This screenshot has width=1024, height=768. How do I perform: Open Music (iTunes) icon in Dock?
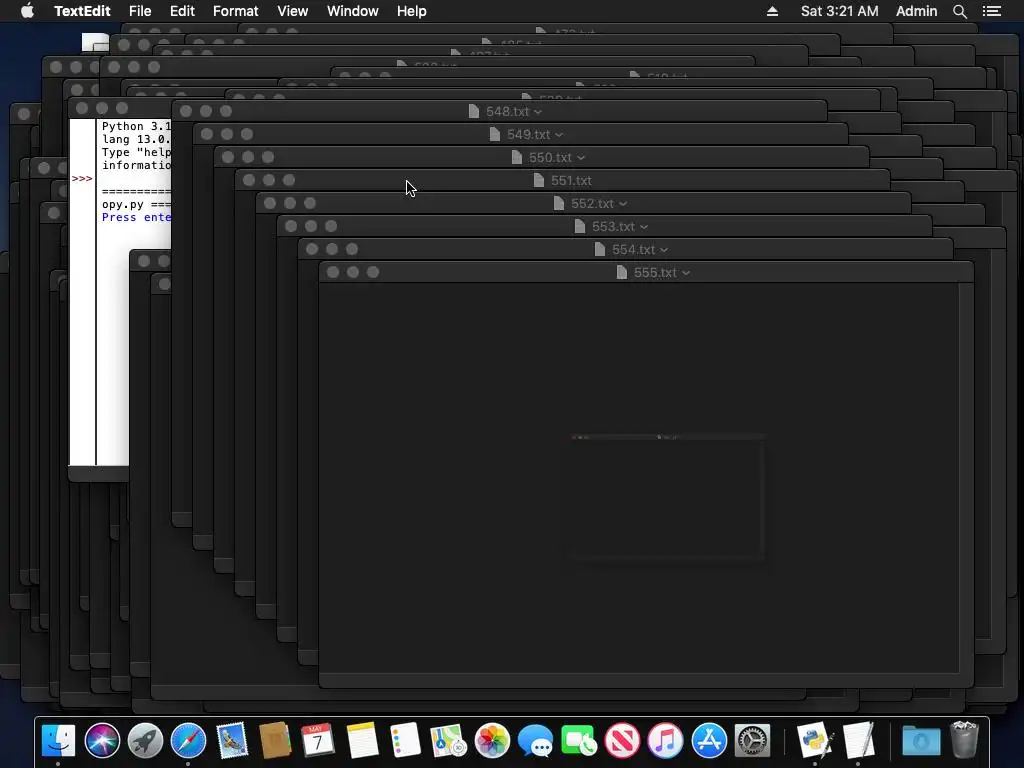[665, 741]
